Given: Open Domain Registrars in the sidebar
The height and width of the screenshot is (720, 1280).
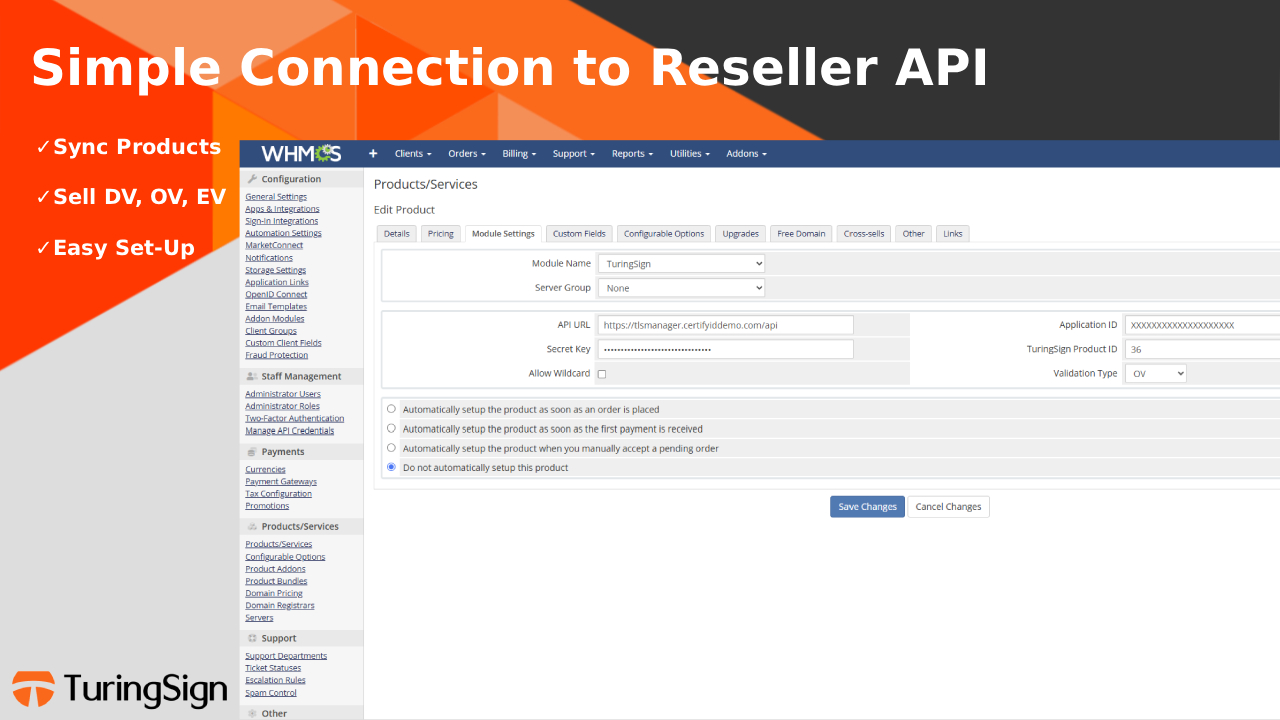Looking at the screenshot, I should [x=280, y=605].
